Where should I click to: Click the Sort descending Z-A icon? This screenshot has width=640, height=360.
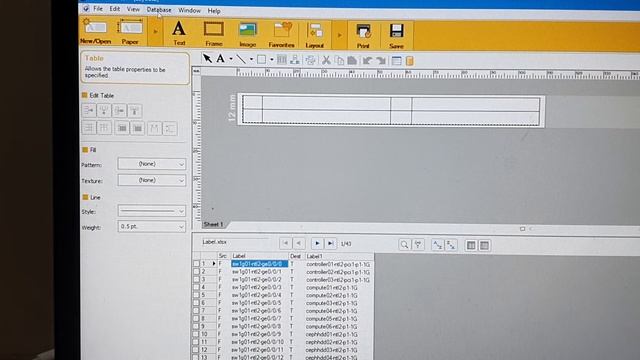click(x=451, y=245)
